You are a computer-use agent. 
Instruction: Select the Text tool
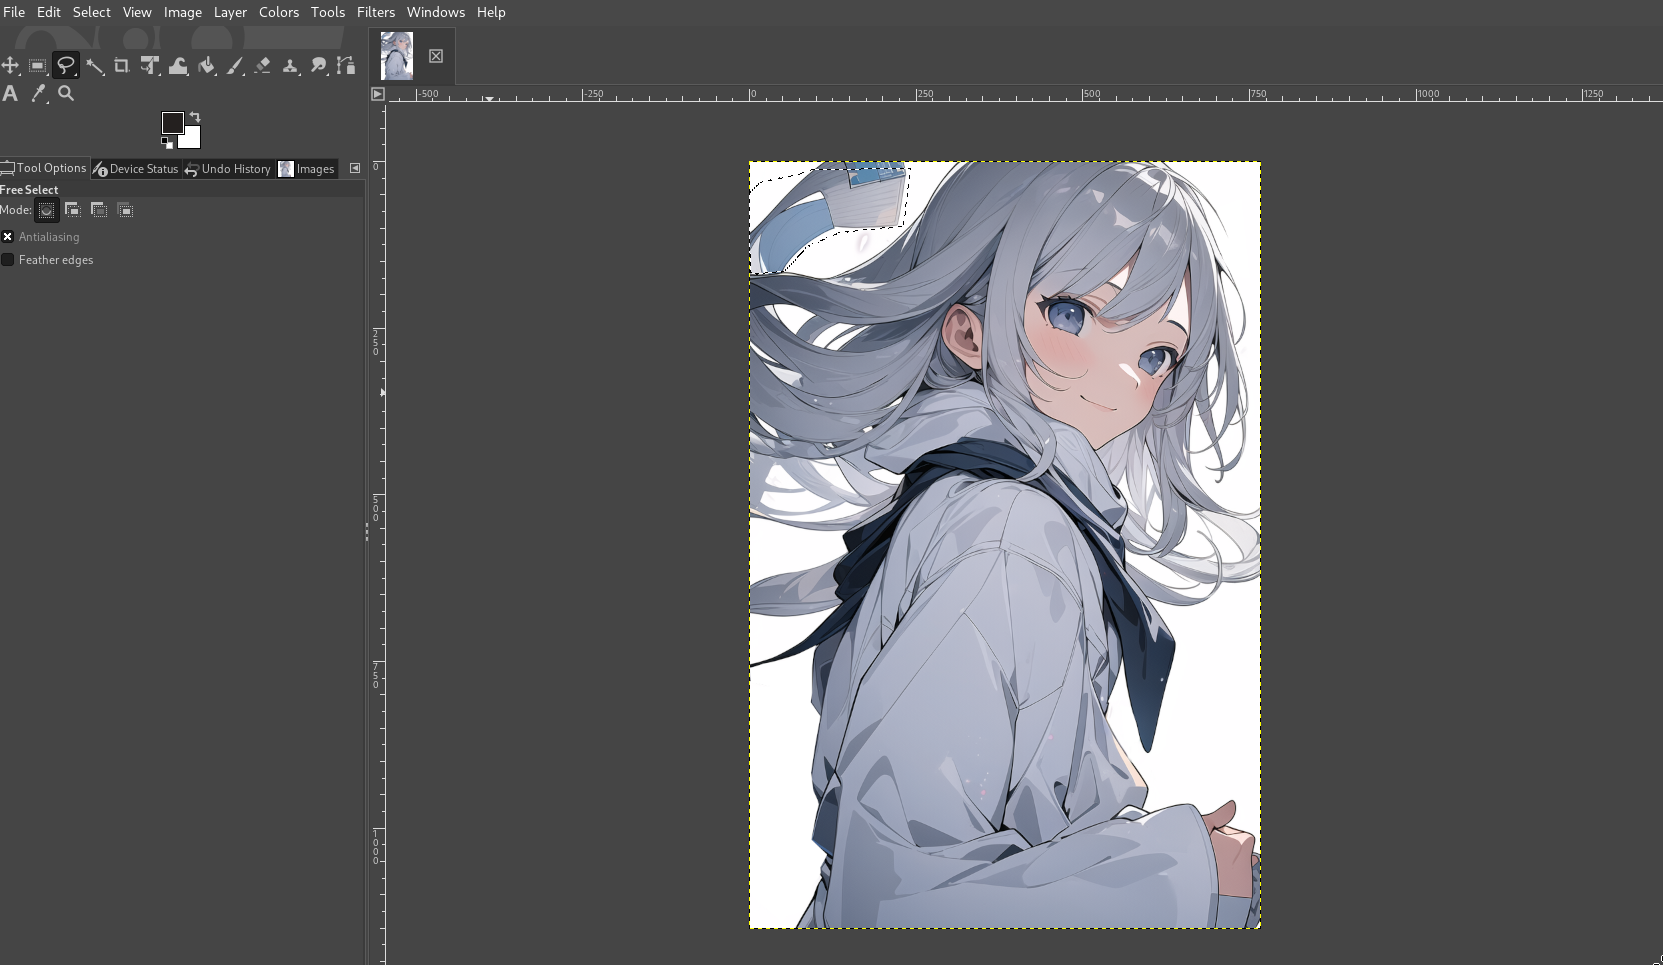(x=10, y=93)
